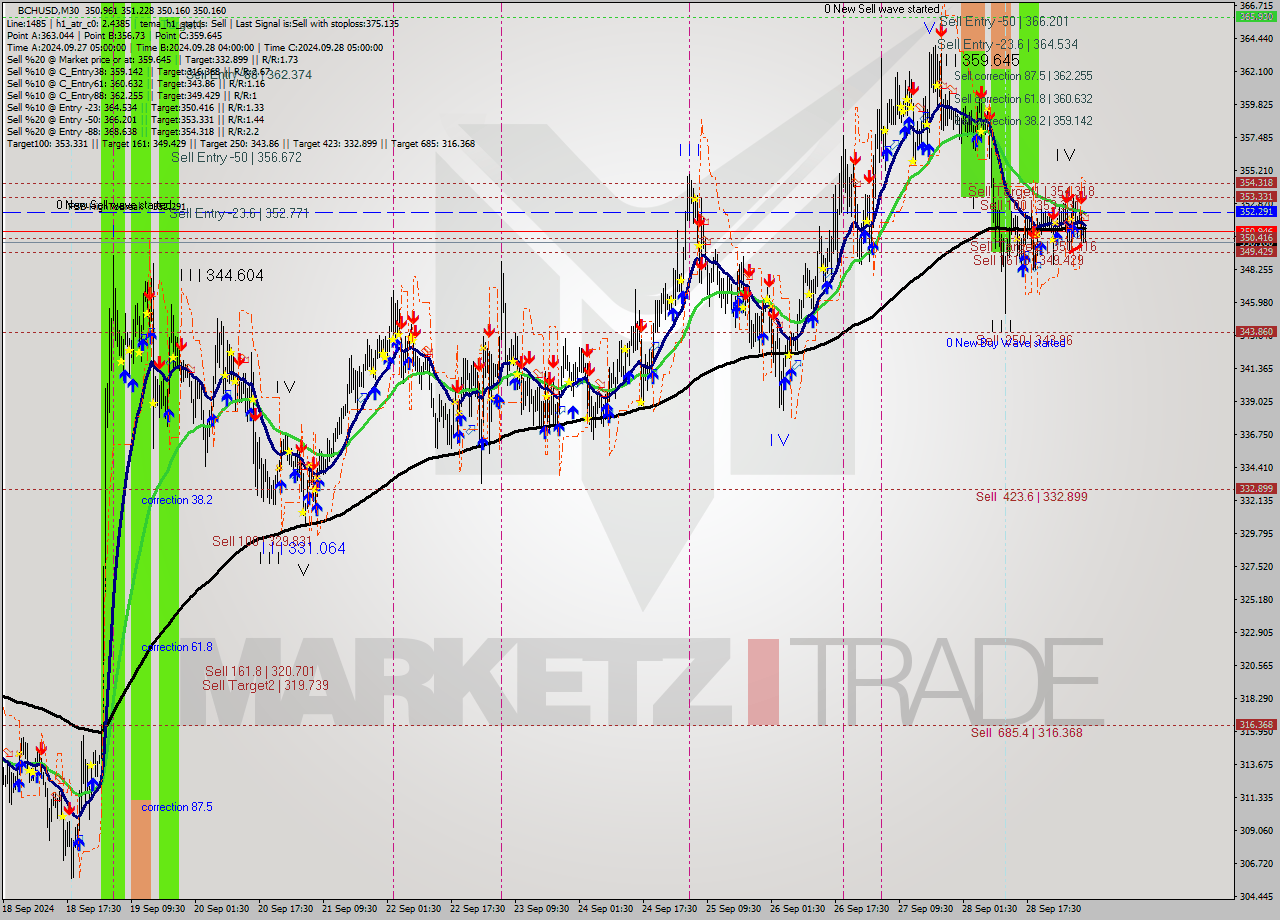Click the '27 Sep 09:30' time label
The height and width of the screenshot is (920, 1280).
(x=925, y=909)
